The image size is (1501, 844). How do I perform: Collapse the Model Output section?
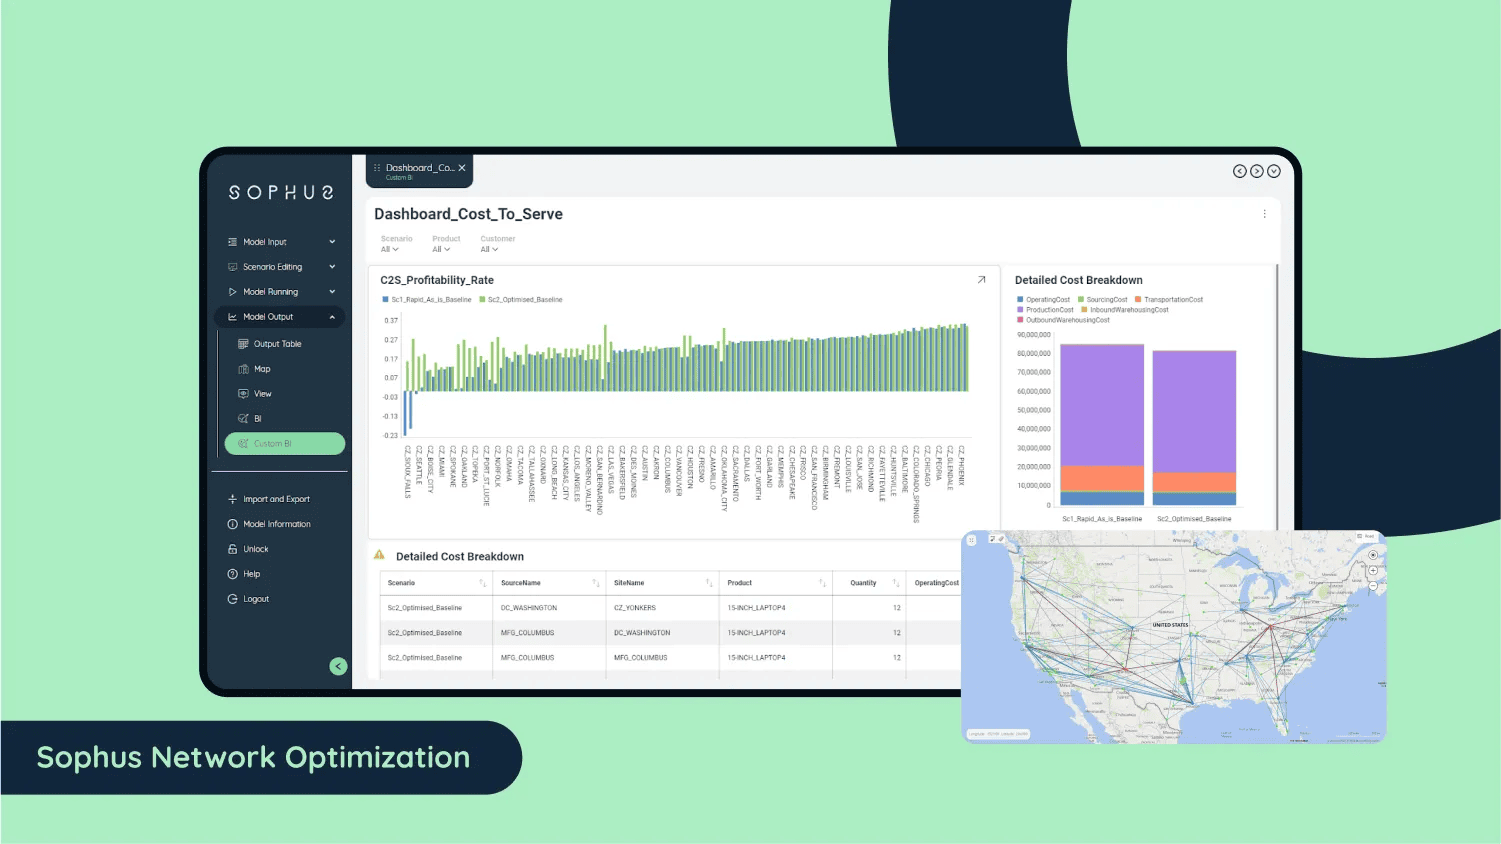[332, 316]
